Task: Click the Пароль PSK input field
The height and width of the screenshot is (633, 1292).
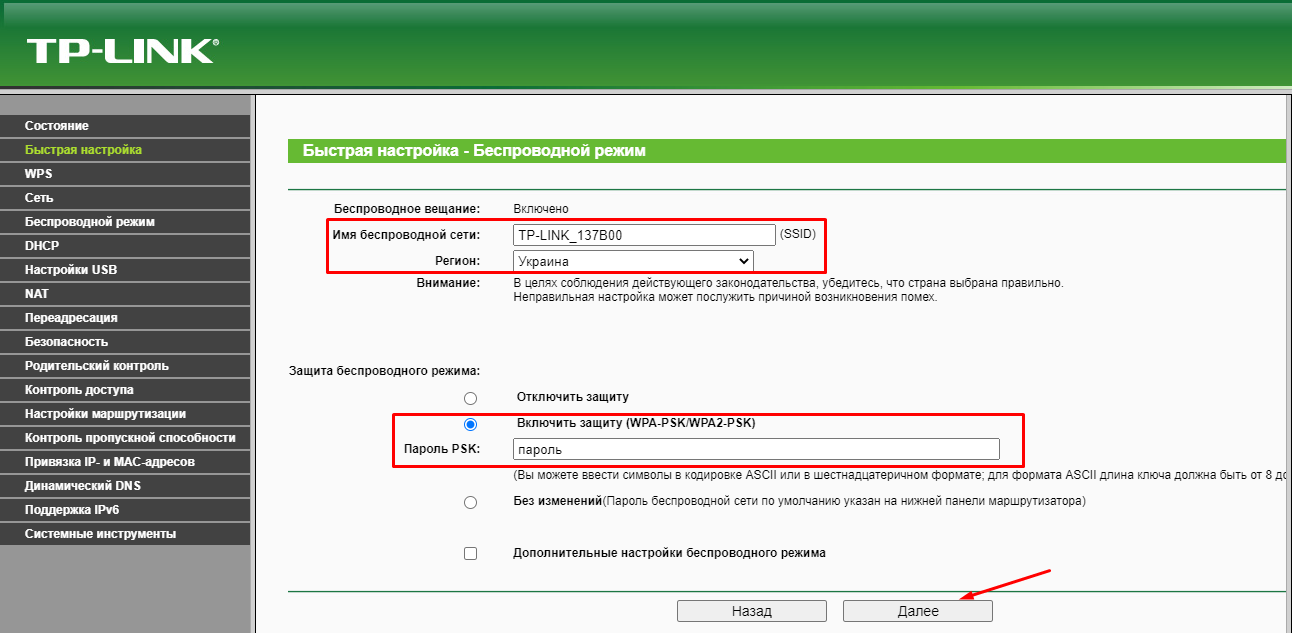Action: click(x=756, y=449)
